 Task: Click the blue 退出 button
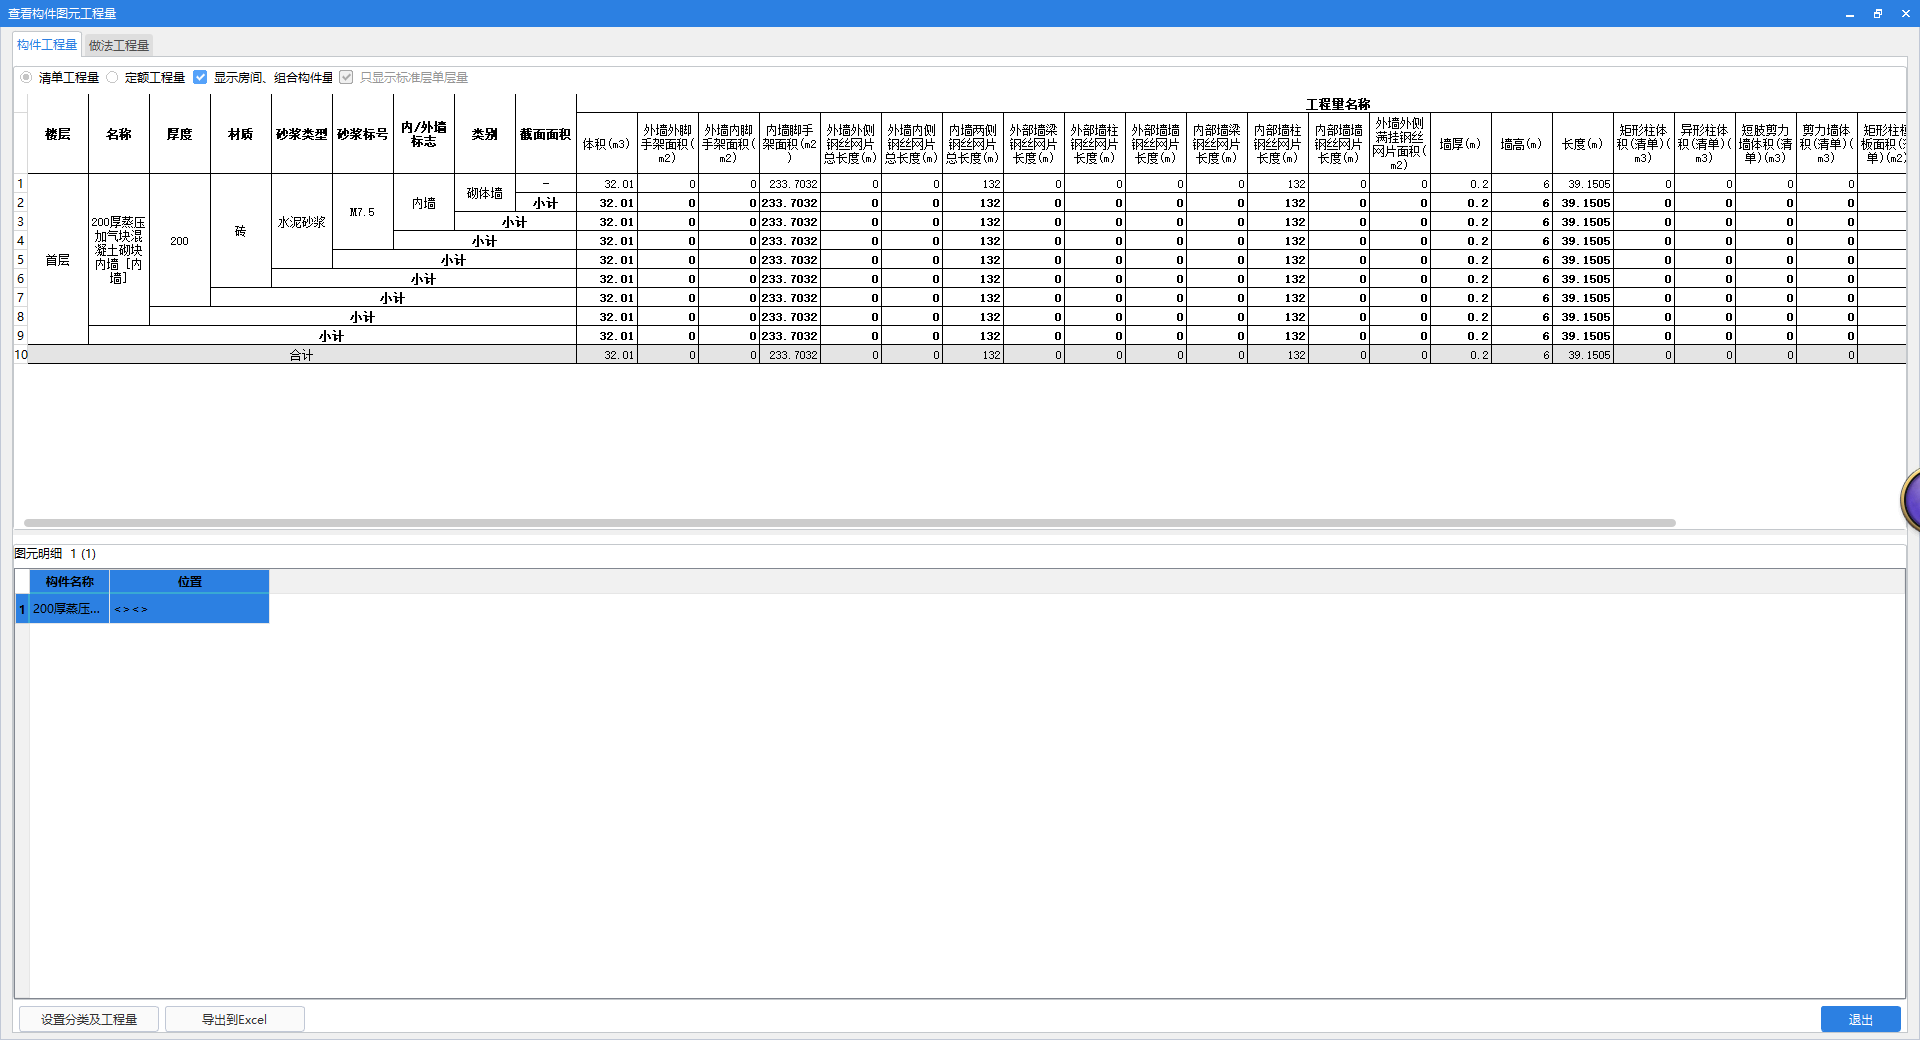coord(1860,1019)
